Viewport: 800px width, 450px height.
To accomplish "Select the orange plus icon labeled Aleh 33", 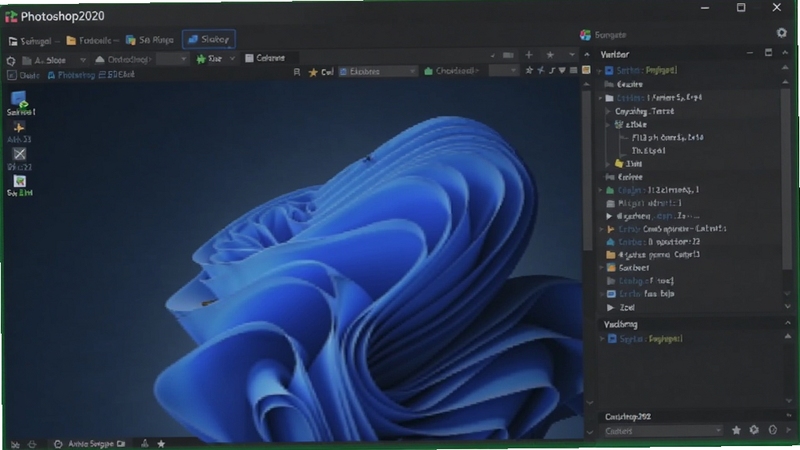I will pos(19,127).
